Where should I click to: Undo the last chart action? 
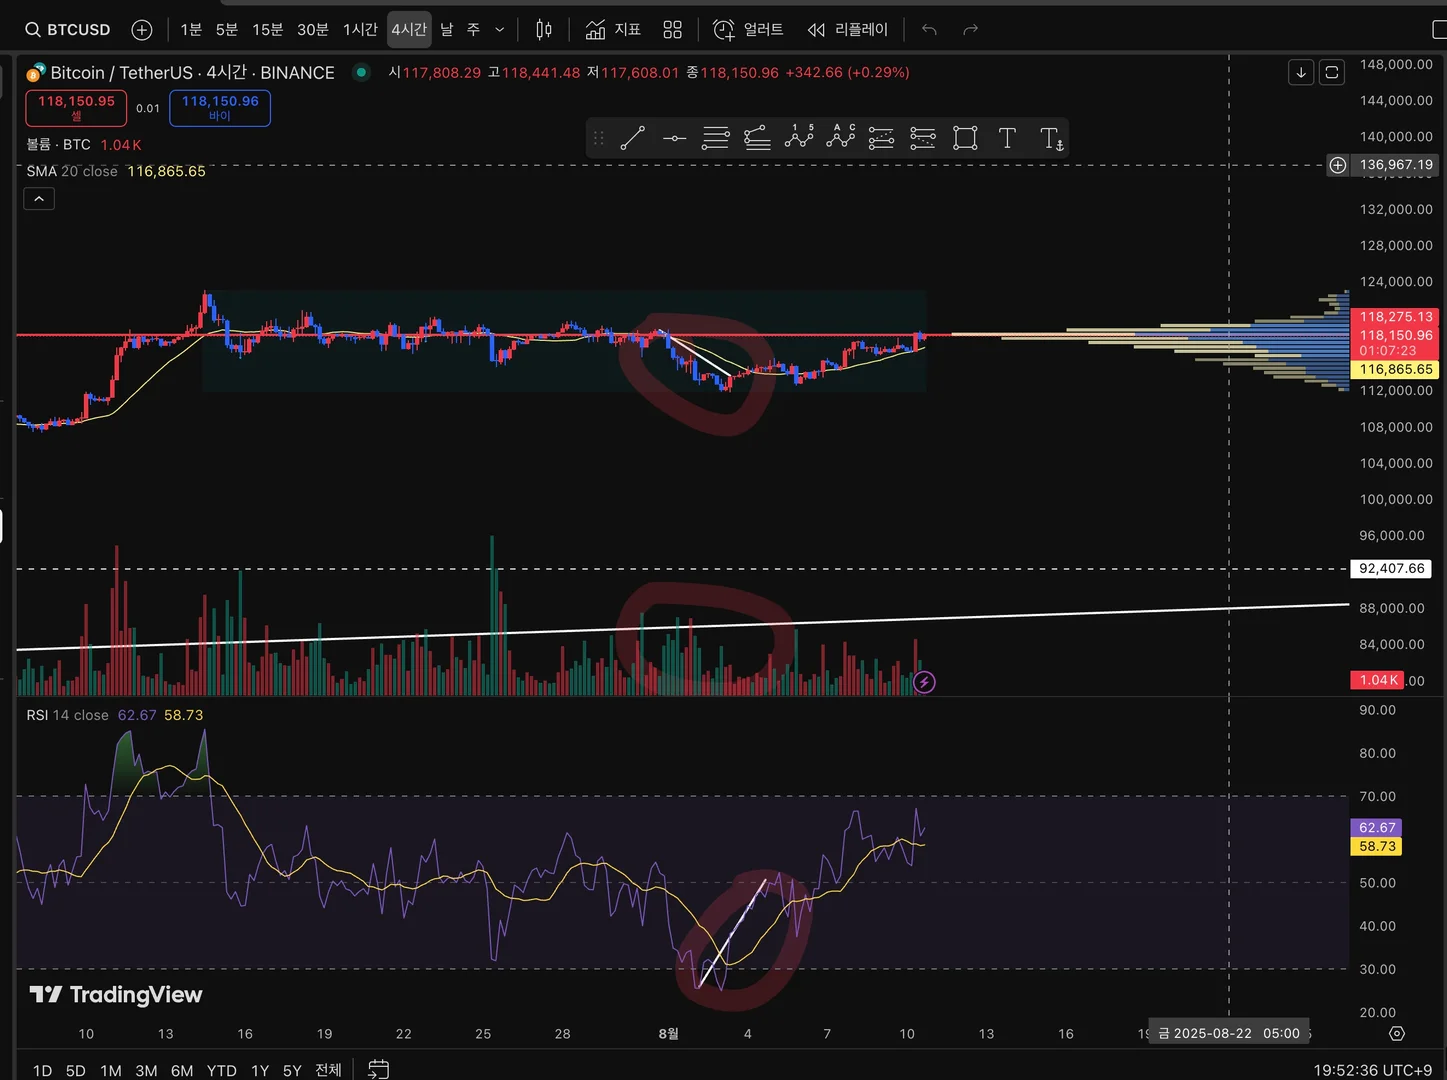pos(929,30)
